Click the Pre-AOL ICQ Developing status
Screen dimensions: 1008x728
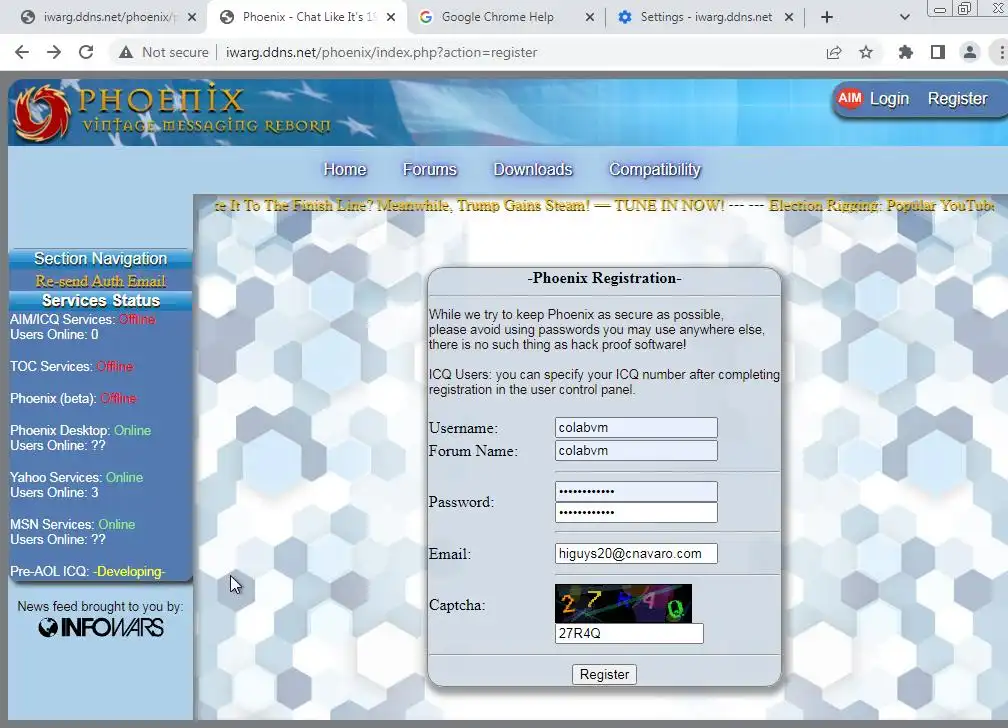(x=129, y=571)
